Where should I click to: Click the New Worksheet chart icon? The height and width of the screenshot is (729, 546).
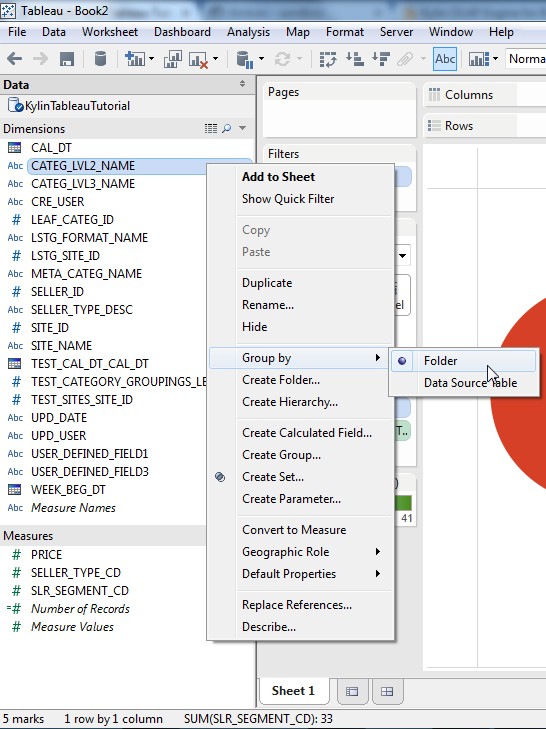(x=135, y=59)
